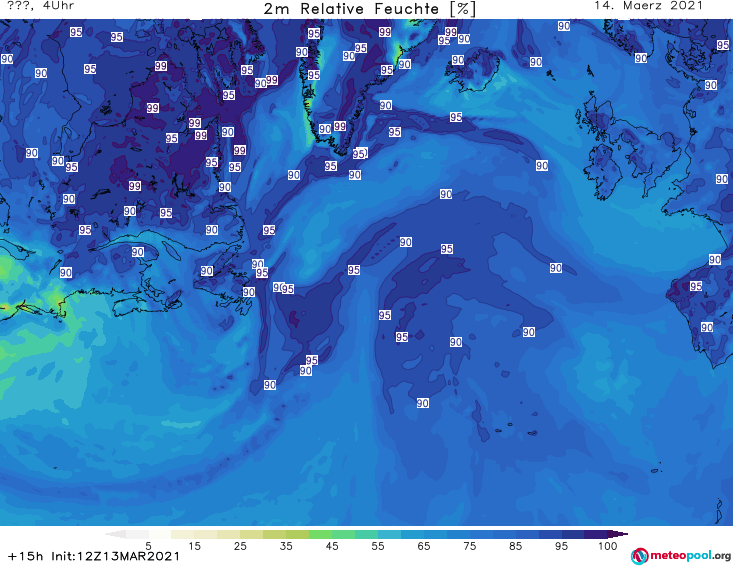The image size is (733, 566).
Task: Click the '75' tick on the color scale
Action: (469, 546)
